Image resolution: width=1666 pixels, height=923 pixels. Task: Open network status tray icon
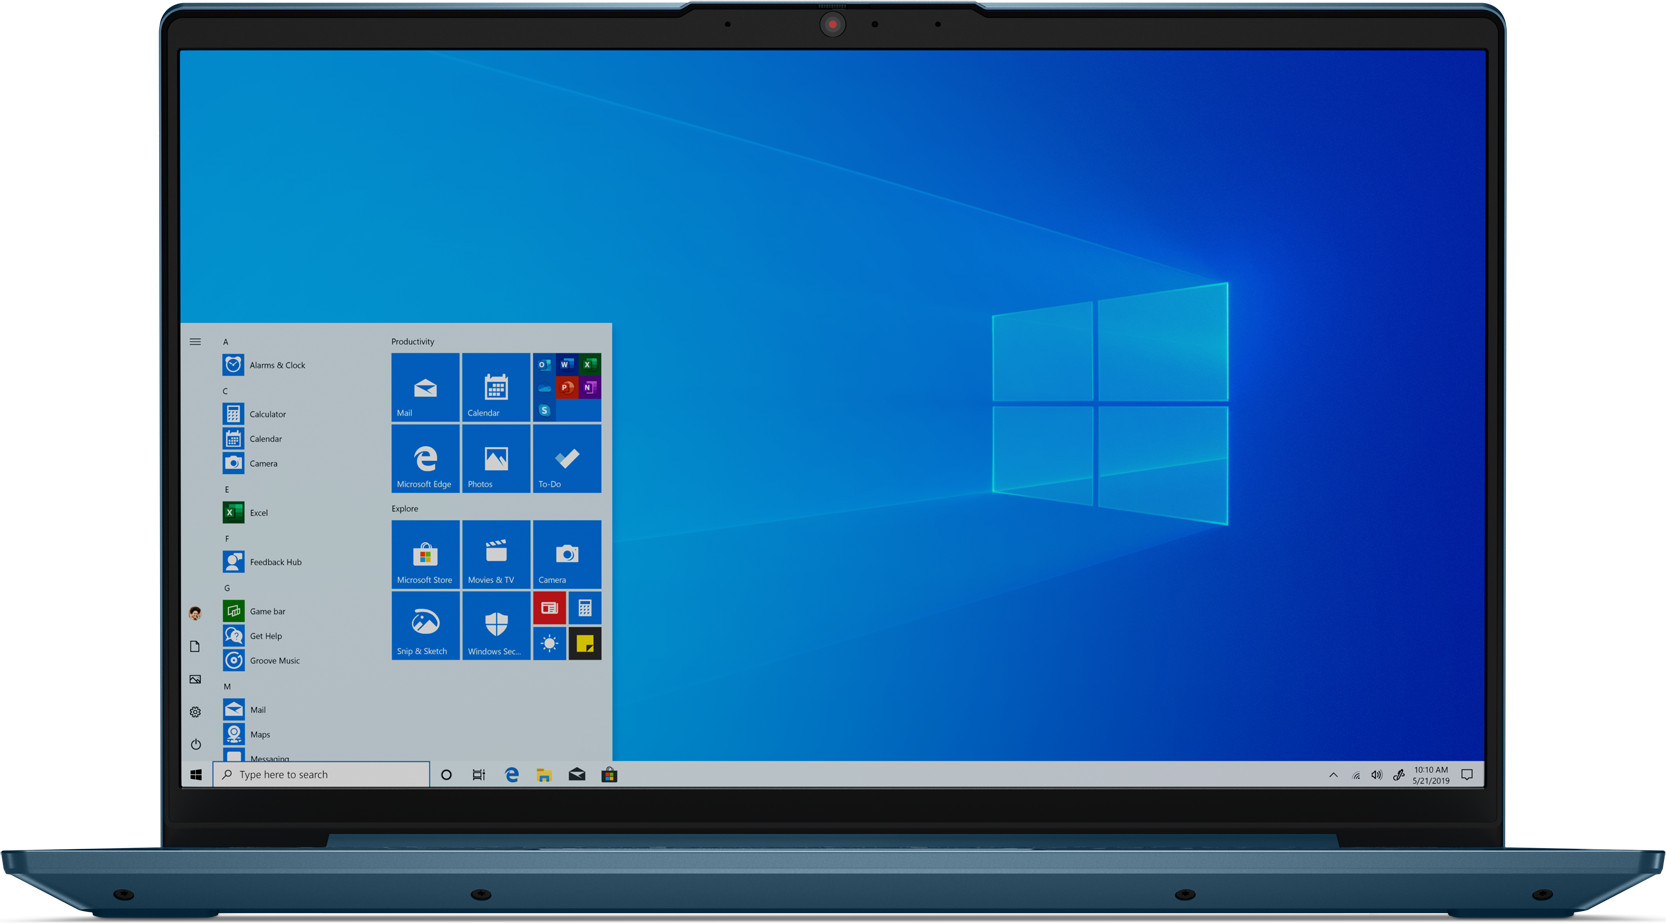(x=1356, y=775)
